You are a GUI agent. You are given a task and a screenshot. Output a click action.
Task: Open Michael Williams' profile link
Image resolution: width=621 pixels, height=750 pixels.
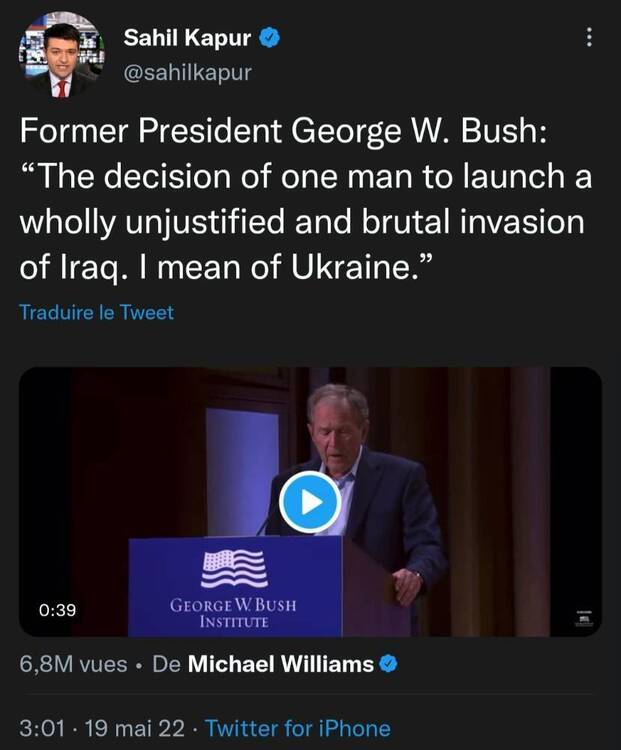[280, 664]
